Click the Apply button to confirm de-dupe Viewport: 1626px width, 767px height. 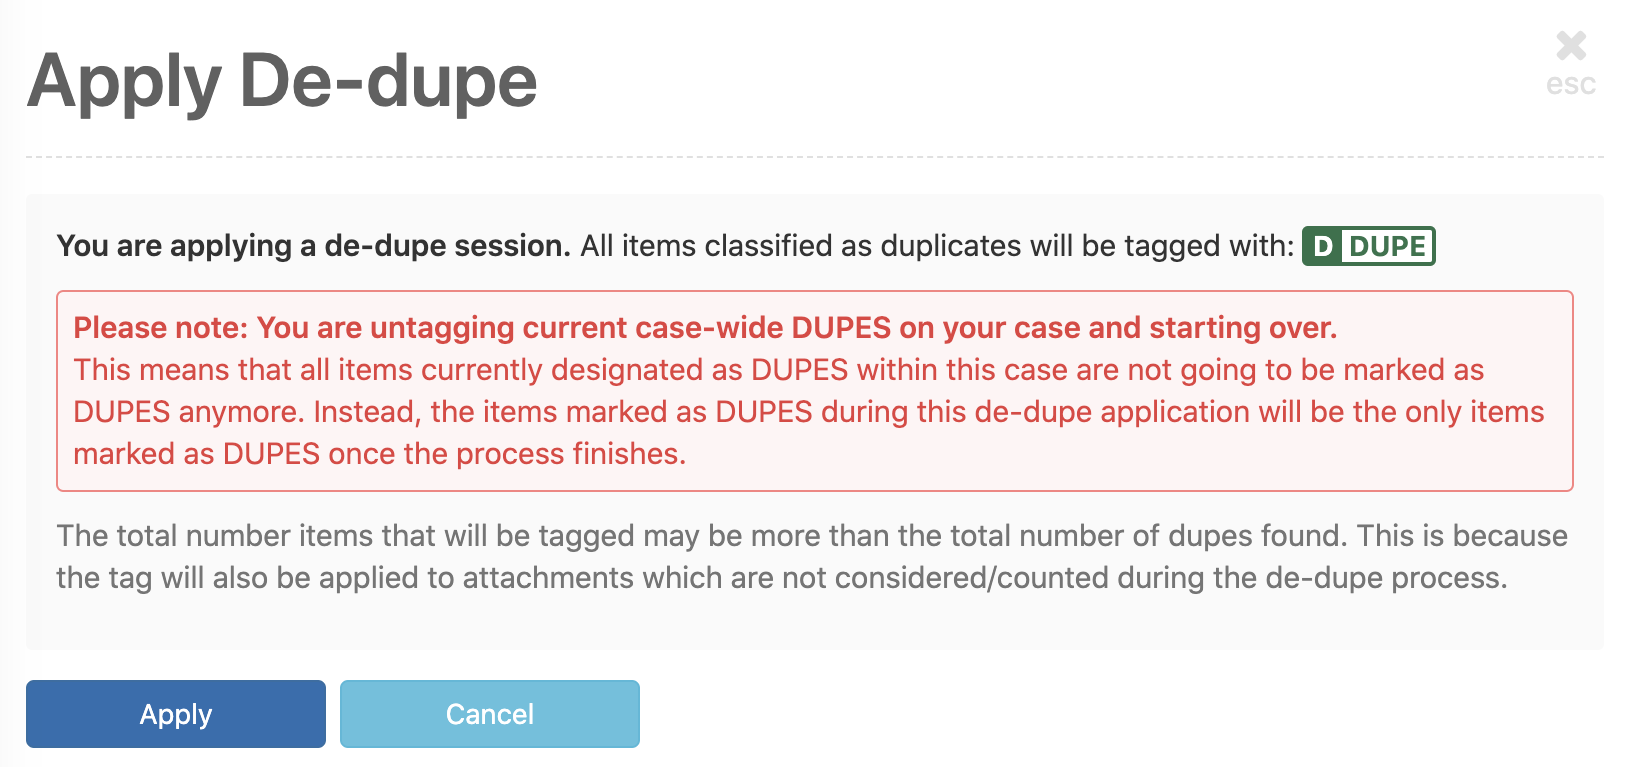click(175, 713)
